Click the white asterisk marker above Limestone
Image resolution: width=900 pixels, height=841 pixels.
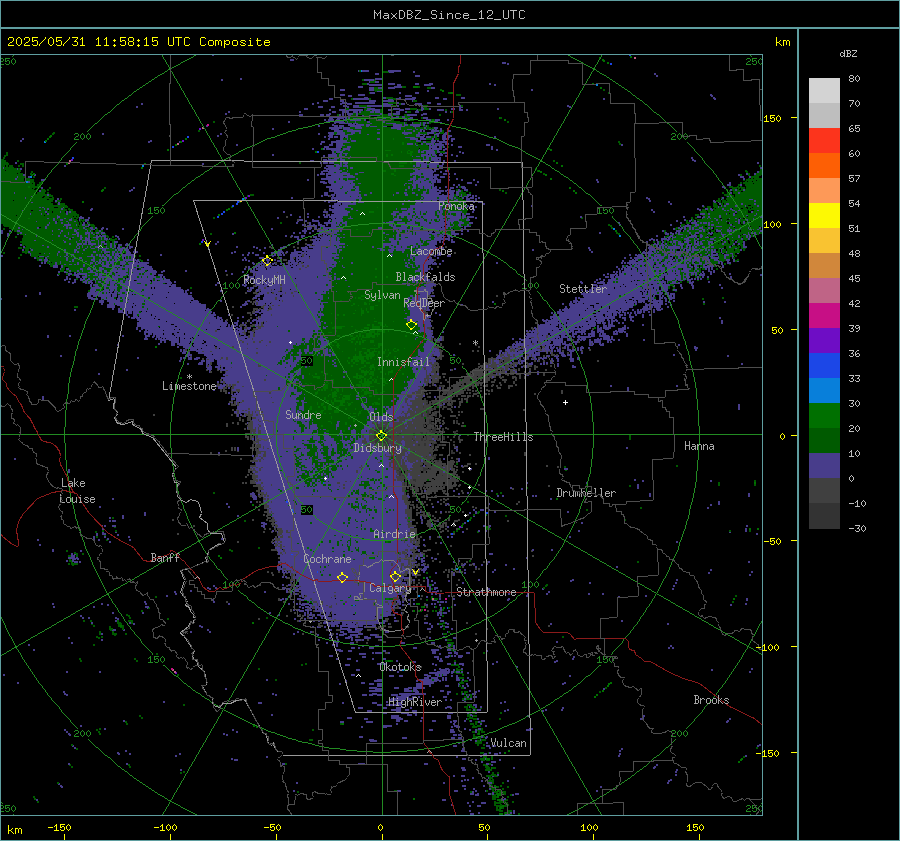coord(189,377)
